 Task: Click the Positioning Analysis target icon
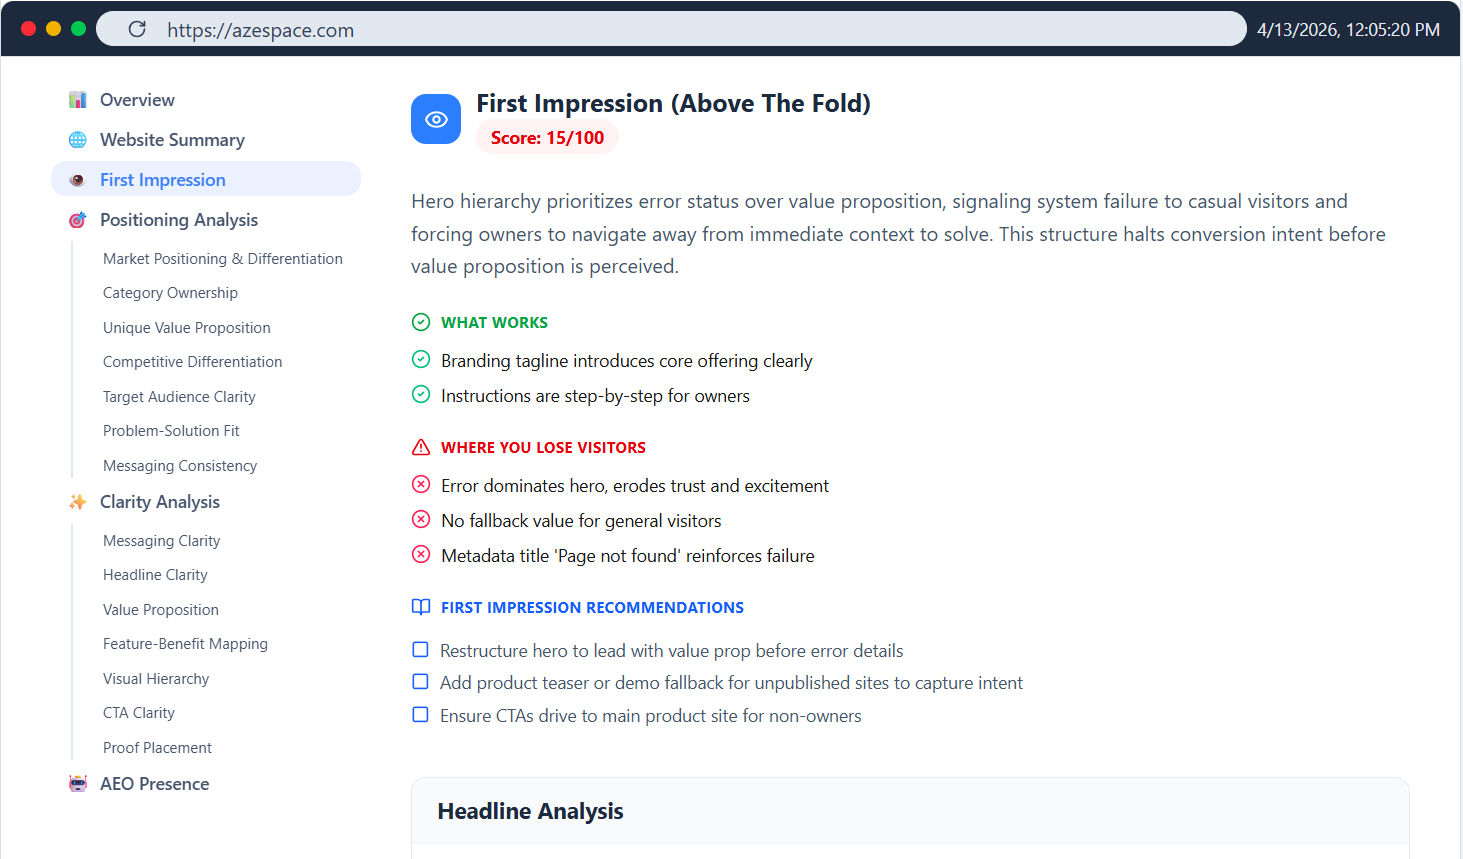click(78, 220)
